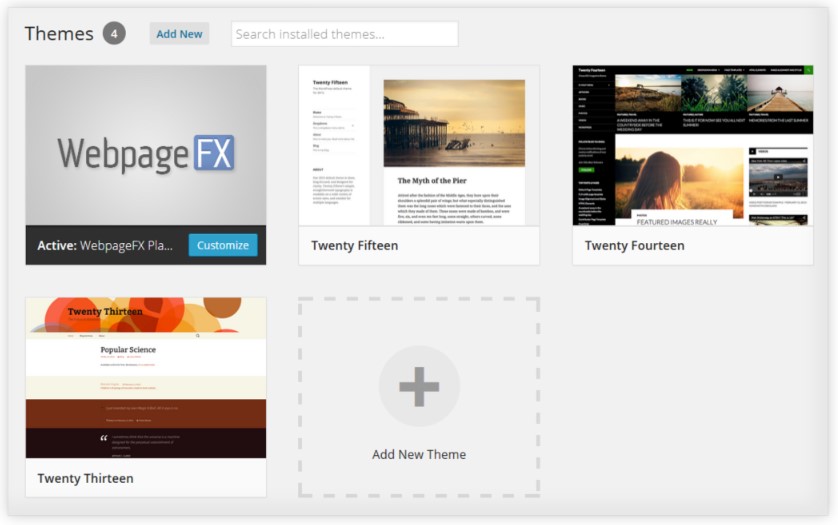838x525 pixels.
Task: Focus the Search installed themes field
Action: (345, 34)
